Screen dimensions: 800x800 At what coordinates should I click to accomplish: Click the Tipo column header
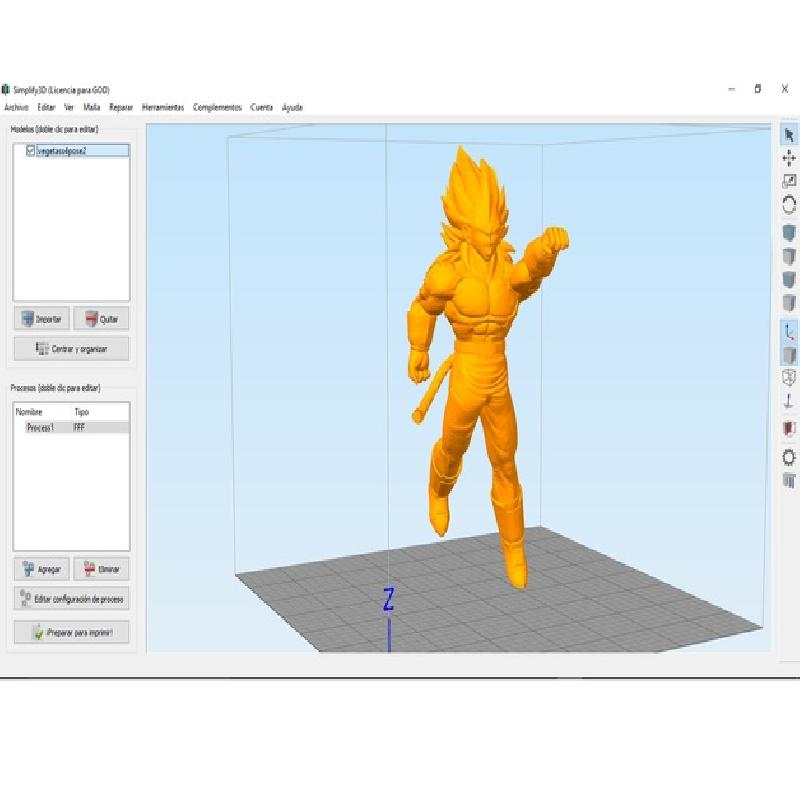(82, 412)
